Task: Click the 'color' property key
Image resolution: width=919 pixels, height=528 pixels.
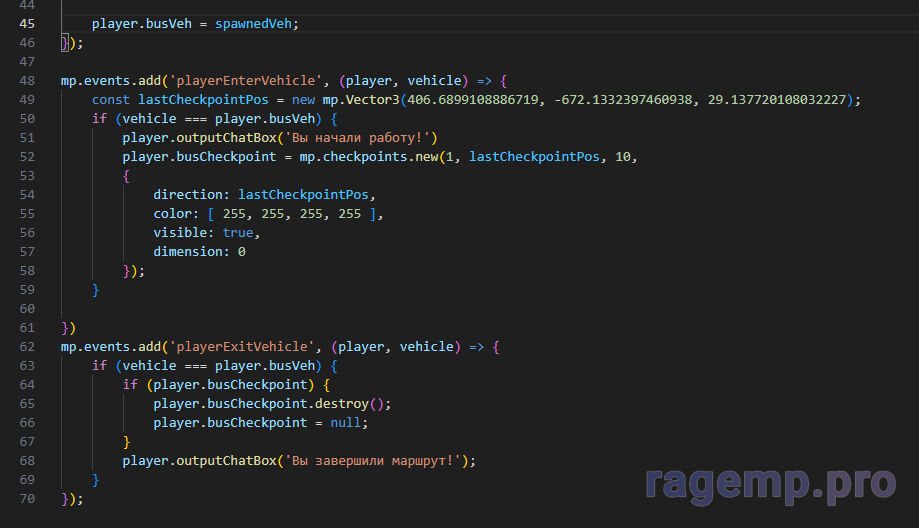Action: (172, 214)
